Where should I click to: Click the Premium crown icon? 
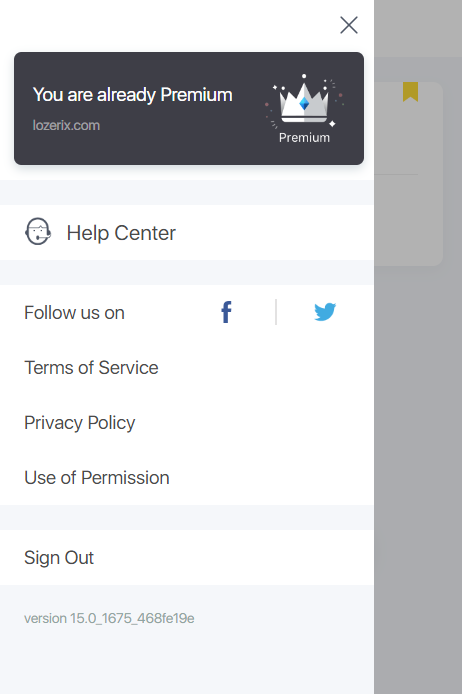click(304, 103)
